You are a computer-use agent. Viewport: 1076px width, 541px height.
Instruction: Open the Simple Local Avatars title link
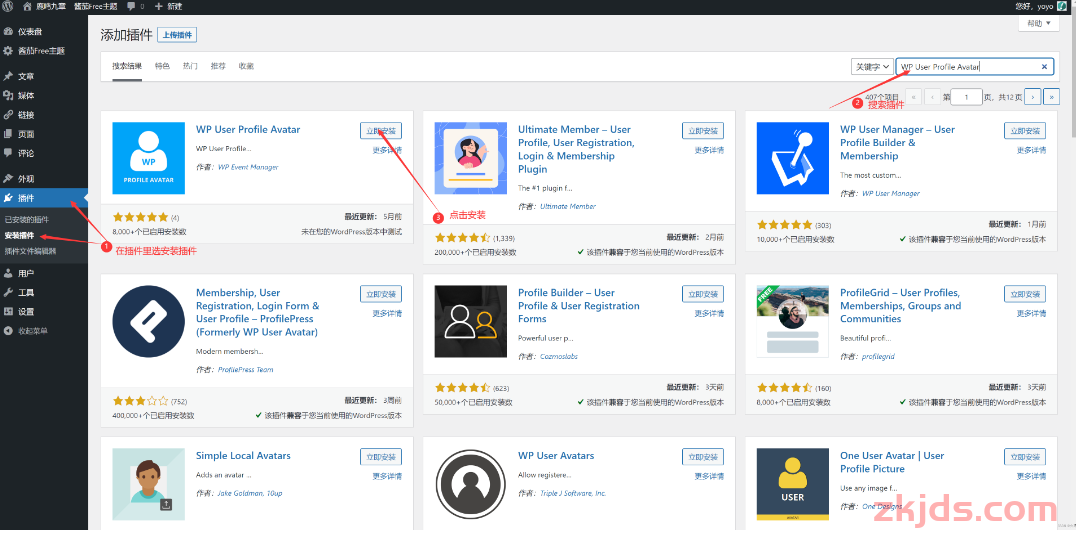pyautogui.click(x=243, y=456)
